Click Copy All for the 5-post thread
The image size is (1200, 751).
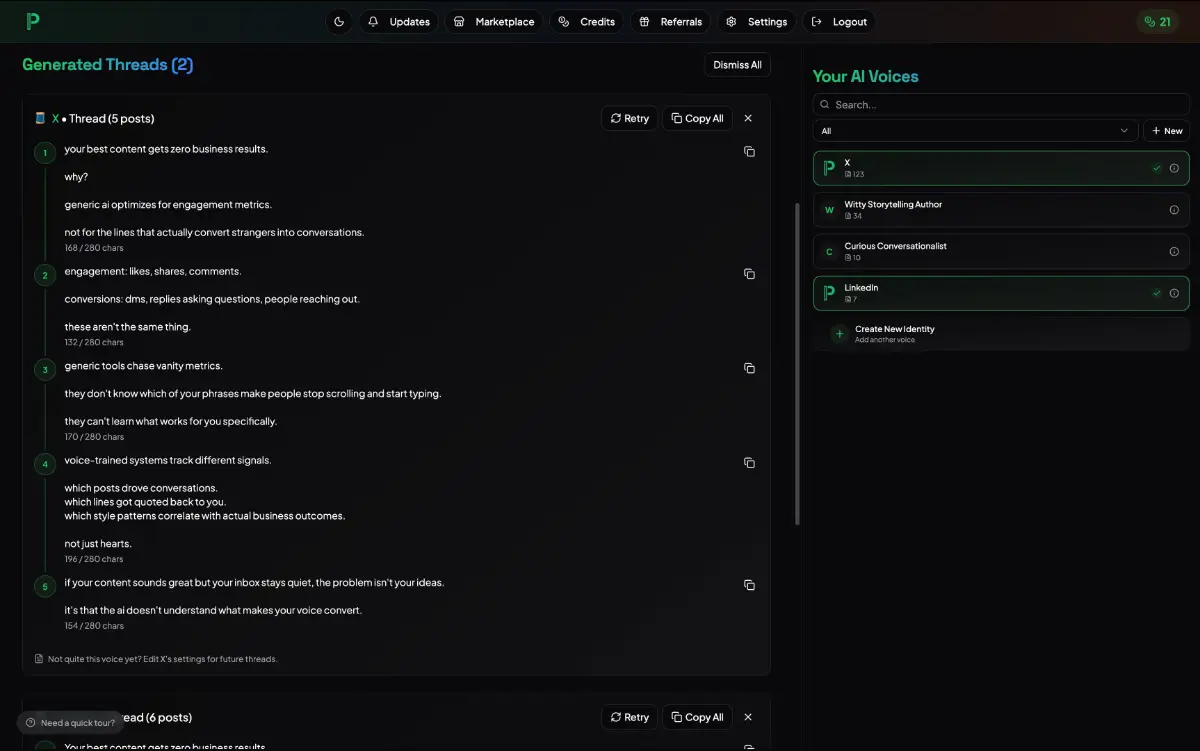(697, 118)
